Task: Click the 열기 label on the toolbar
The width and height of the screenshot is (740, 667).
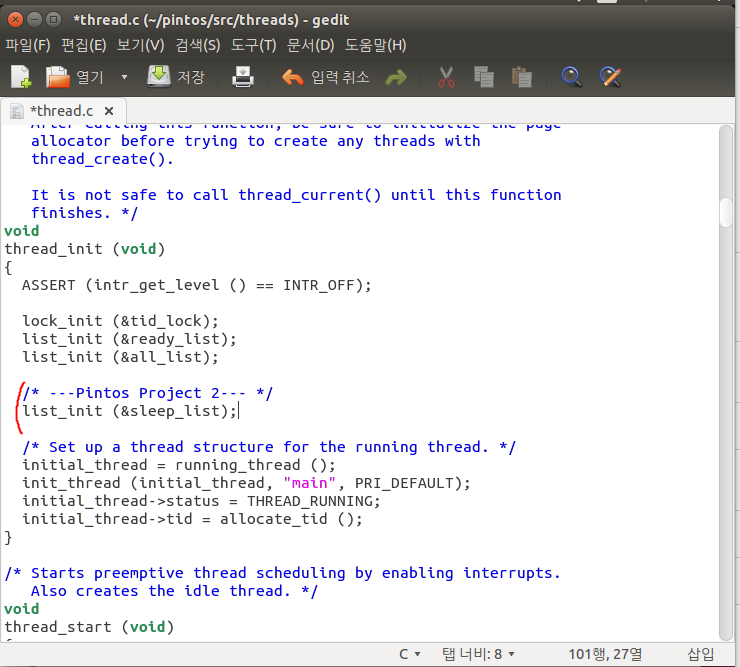Action: coord(90,77)
